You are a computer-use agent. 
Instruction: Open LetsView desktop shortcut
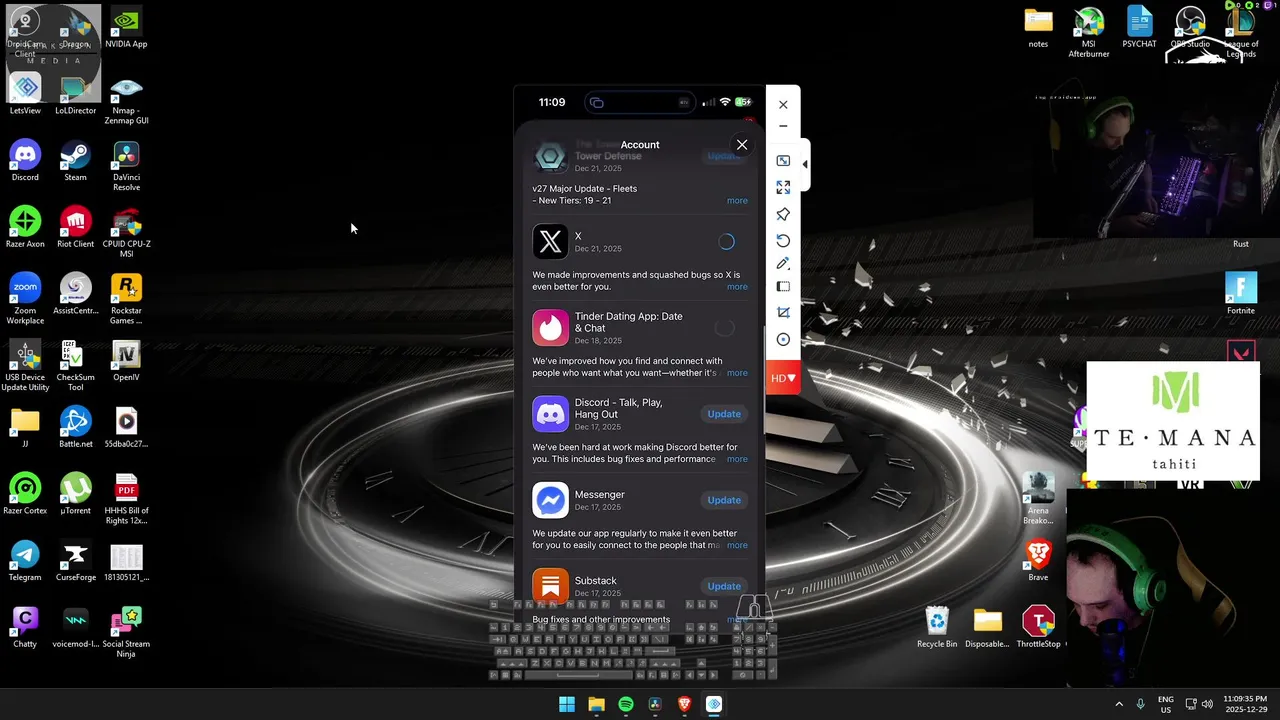[25, 94]
